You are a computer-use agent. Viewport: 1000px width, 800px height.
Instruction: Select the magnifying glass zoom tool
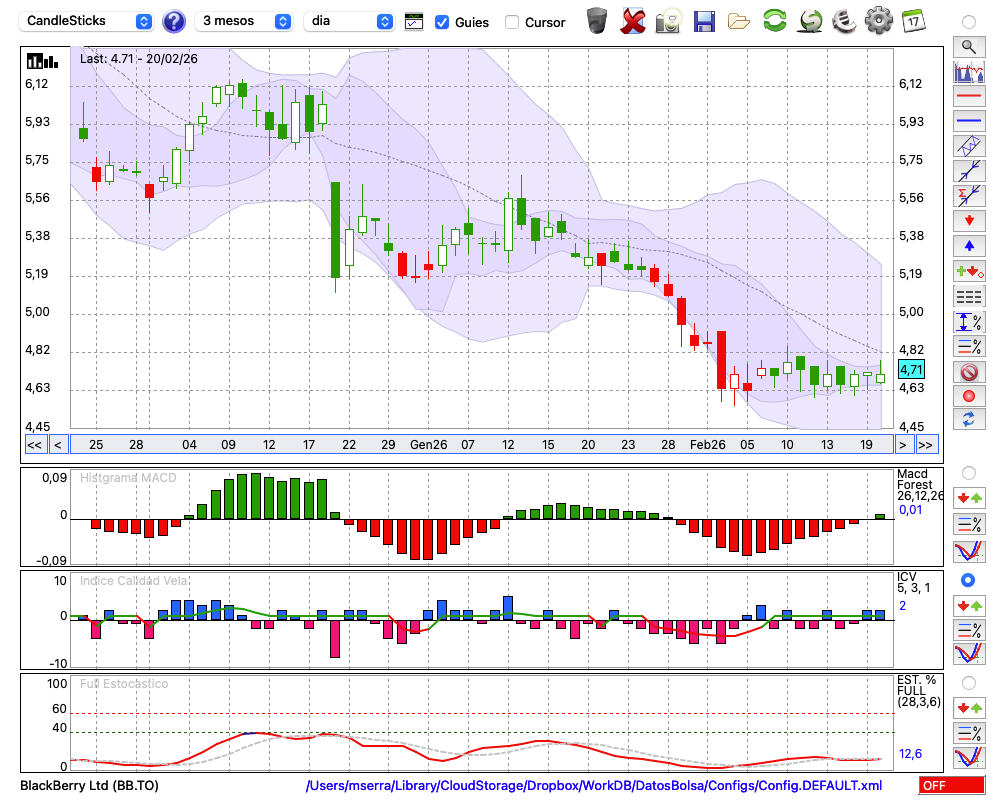968,46
